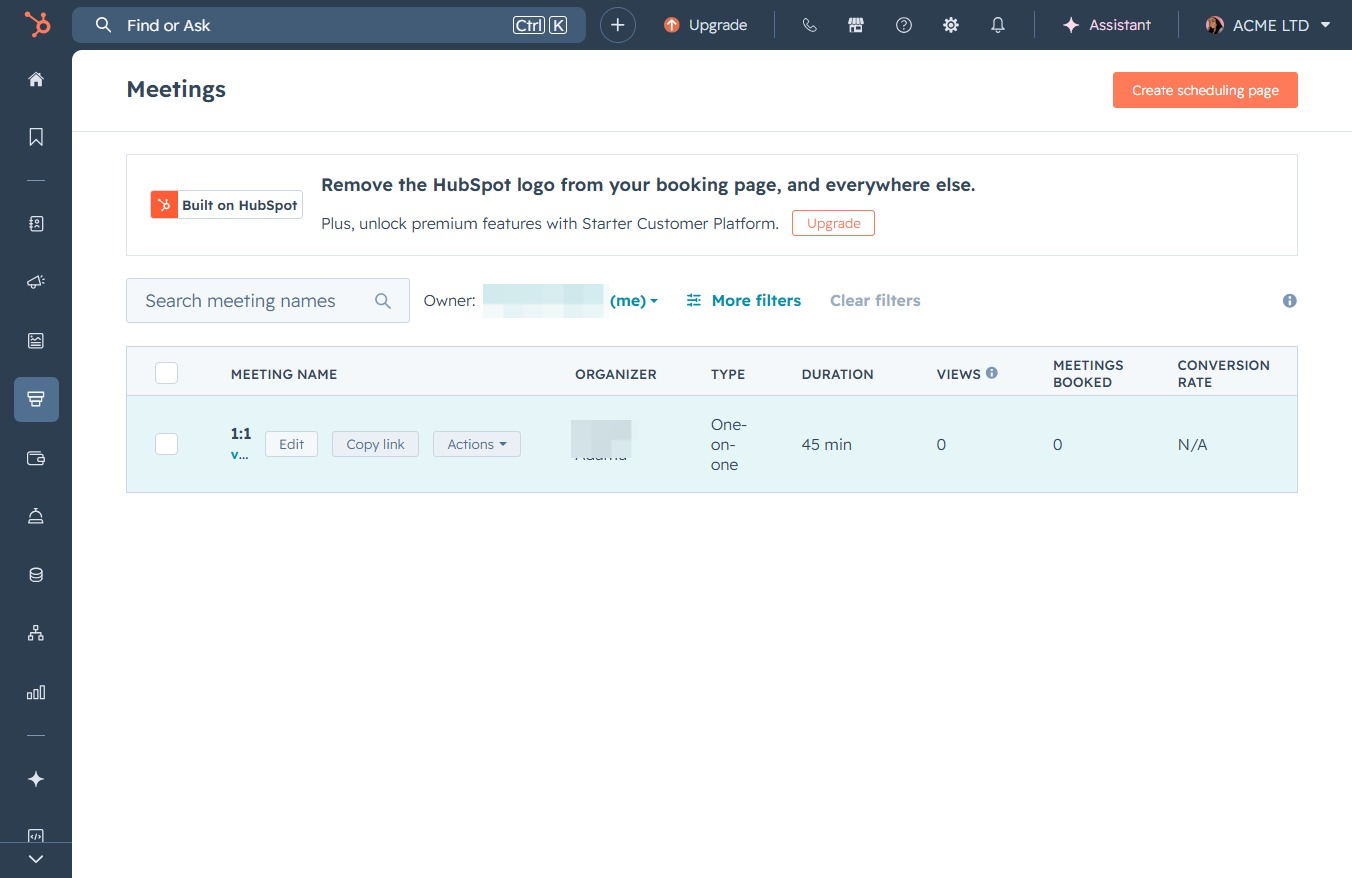Click the Edit button for the meeting
Screen dimensions: 1352x878
[x=291, y=444]
